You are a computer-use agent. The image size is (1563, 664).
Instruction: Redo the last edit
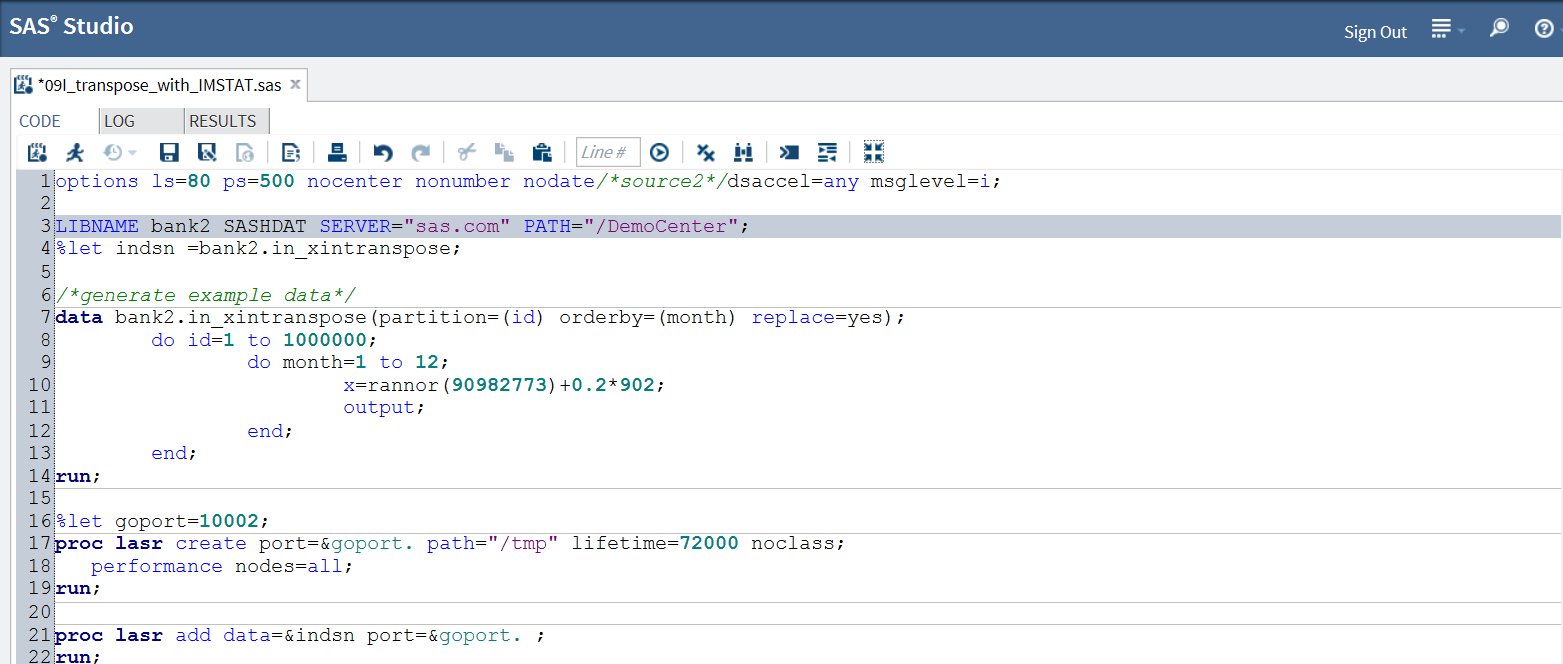pyautogui.click(x=421, y=152)
